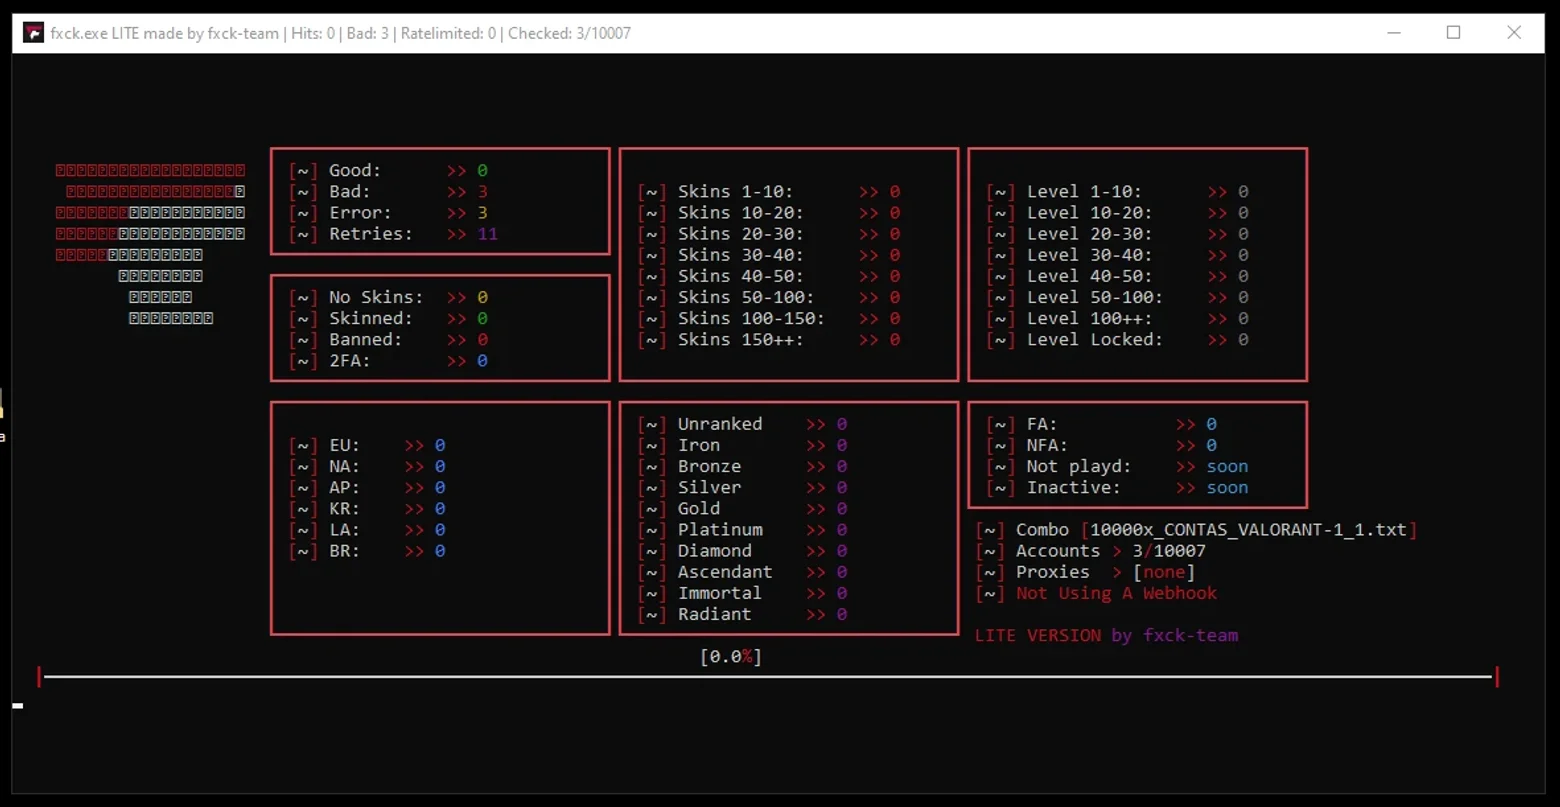This screenshot has height=807, width=1560.
Task: Pick the "EU:" region row
Action: (368, 446)
